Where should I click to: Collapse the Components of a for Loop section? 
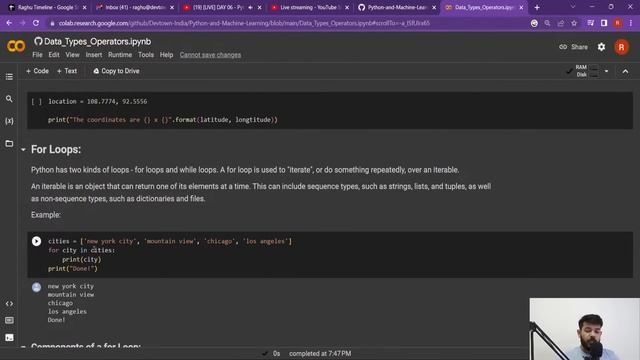point(23,346)
